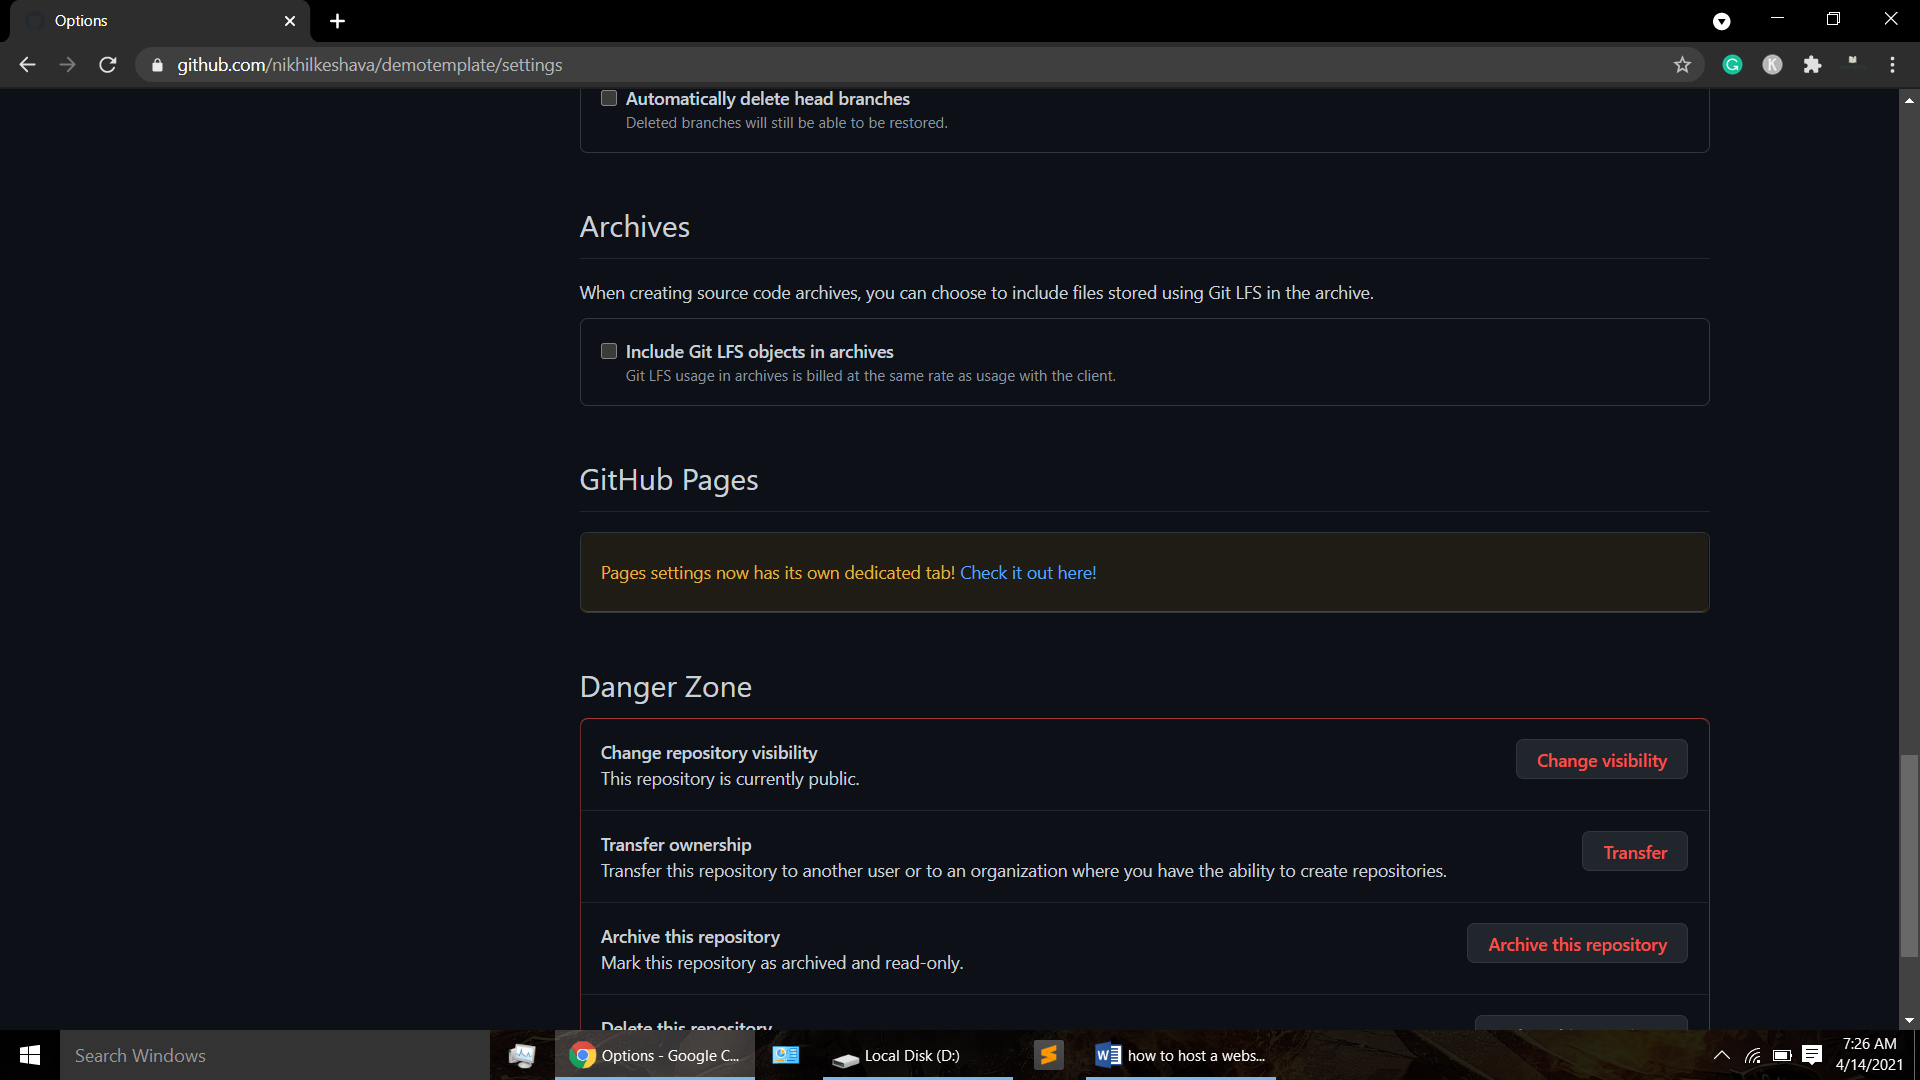Show hidden system tray icons
The height and width of the screenshot is (1080, 1920).
[x=1721, y=1055]
